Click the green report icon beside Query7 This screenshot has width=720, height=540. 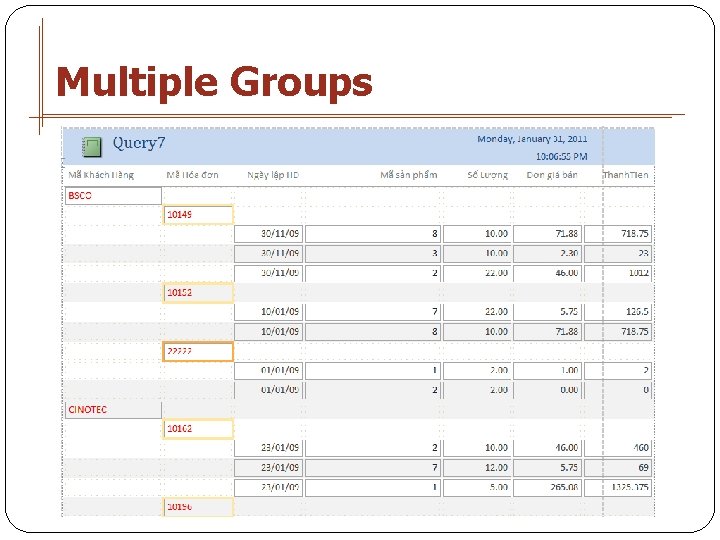[x=92, y=147]
